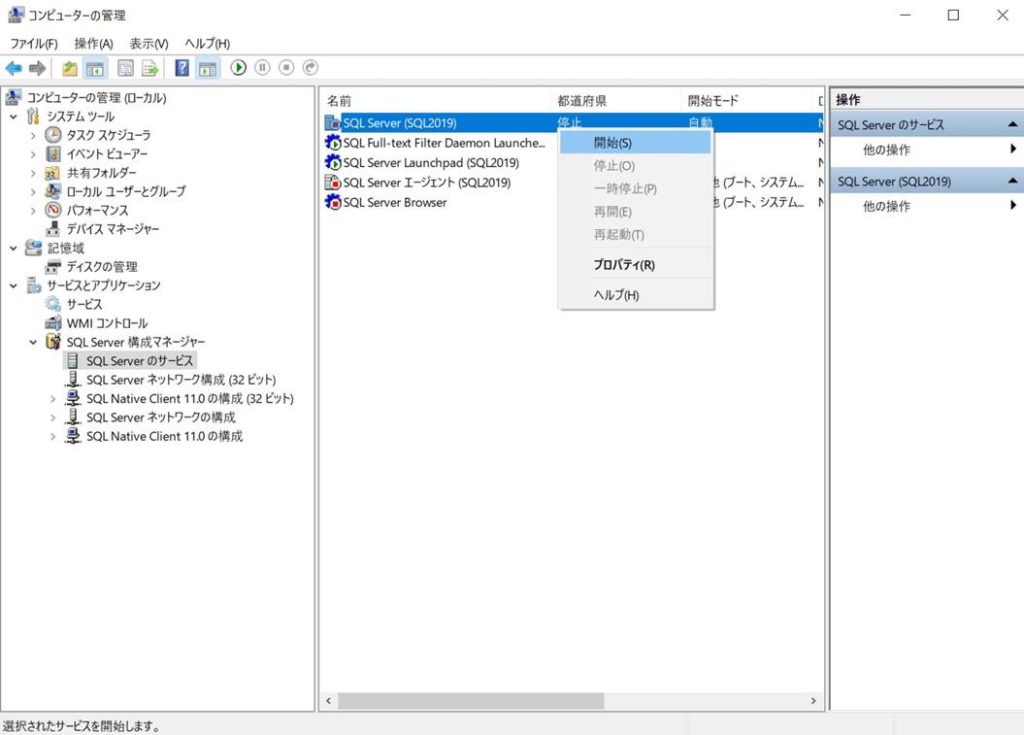1024x735 pixels.
Task: Open the ファイル(F) menu
Action: (33, 44)
